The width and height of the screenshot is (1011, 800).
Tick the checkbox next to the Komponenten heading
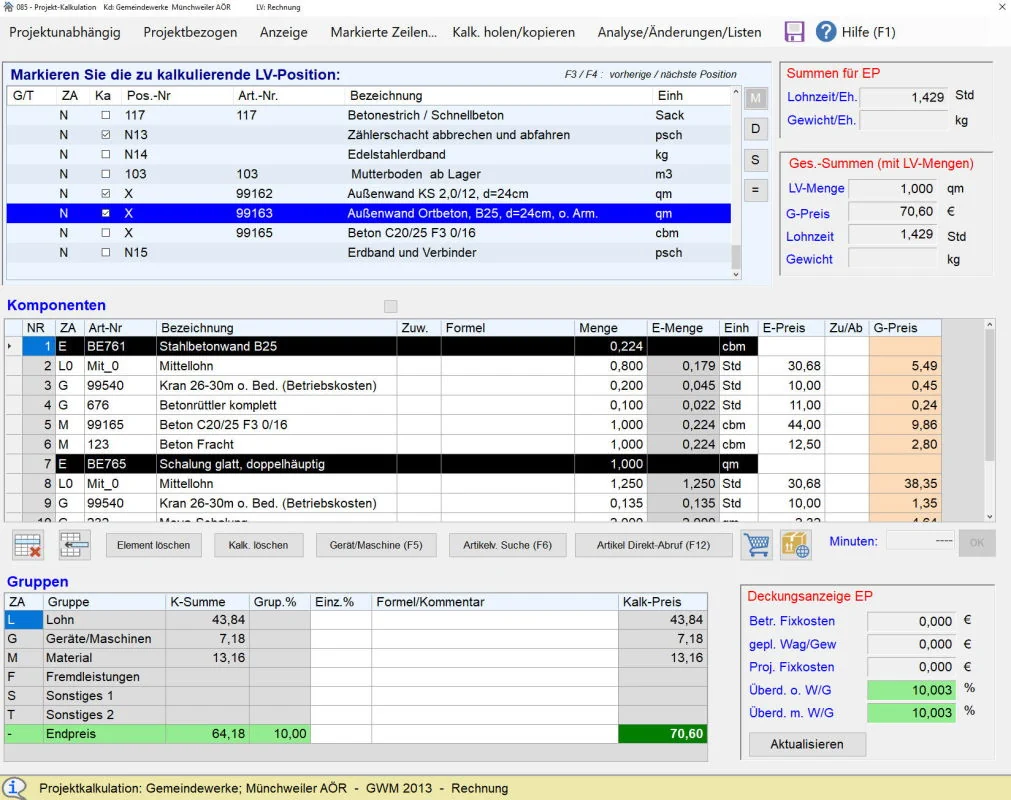(x=391, y=306)
